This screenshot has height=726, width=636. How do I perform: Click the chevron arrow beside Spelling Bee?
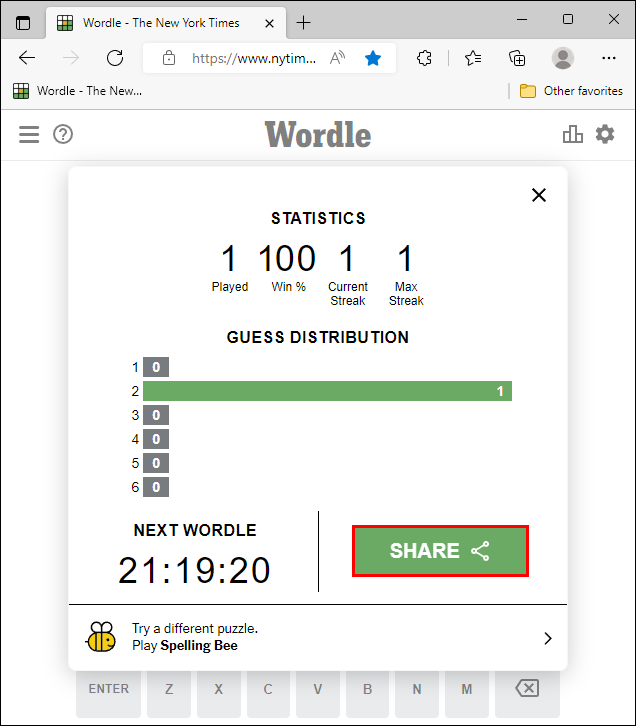click(x=548, y=638)
